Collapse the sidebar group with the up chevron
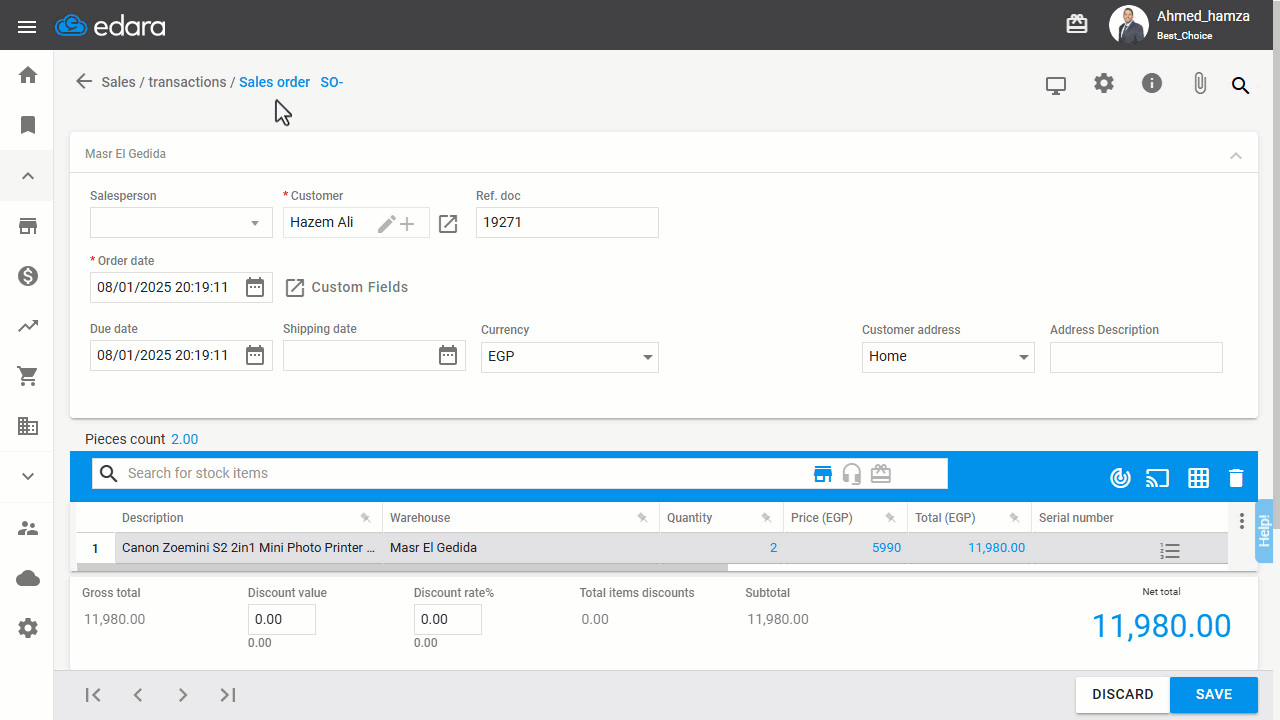The height and width of the screenshot is (720, 1280). pos(28,176)
